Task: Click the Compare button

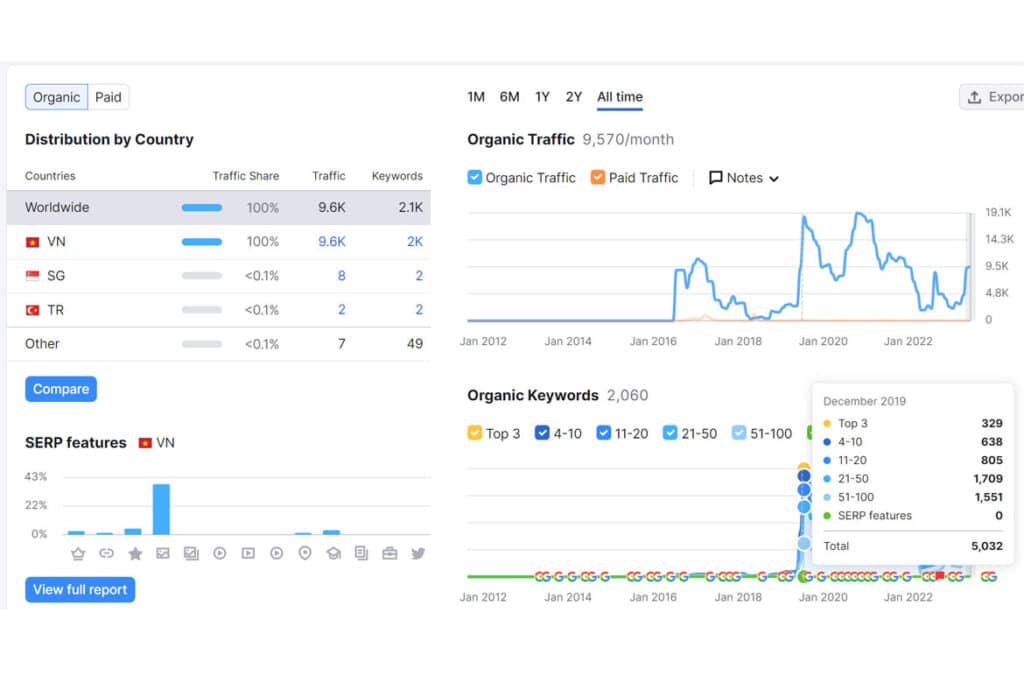Action: coord(61,389)
